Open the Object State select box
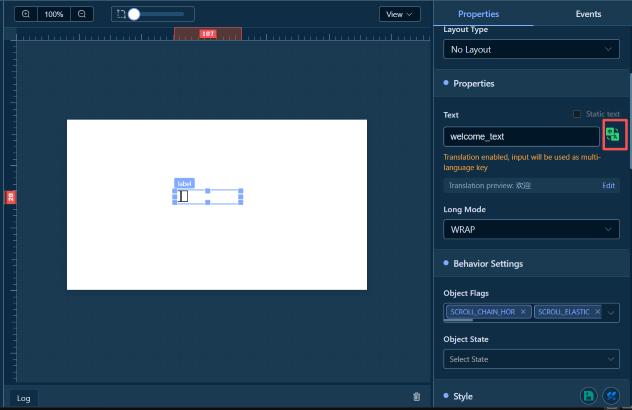632x410 pixels. [x=531, y=359]
